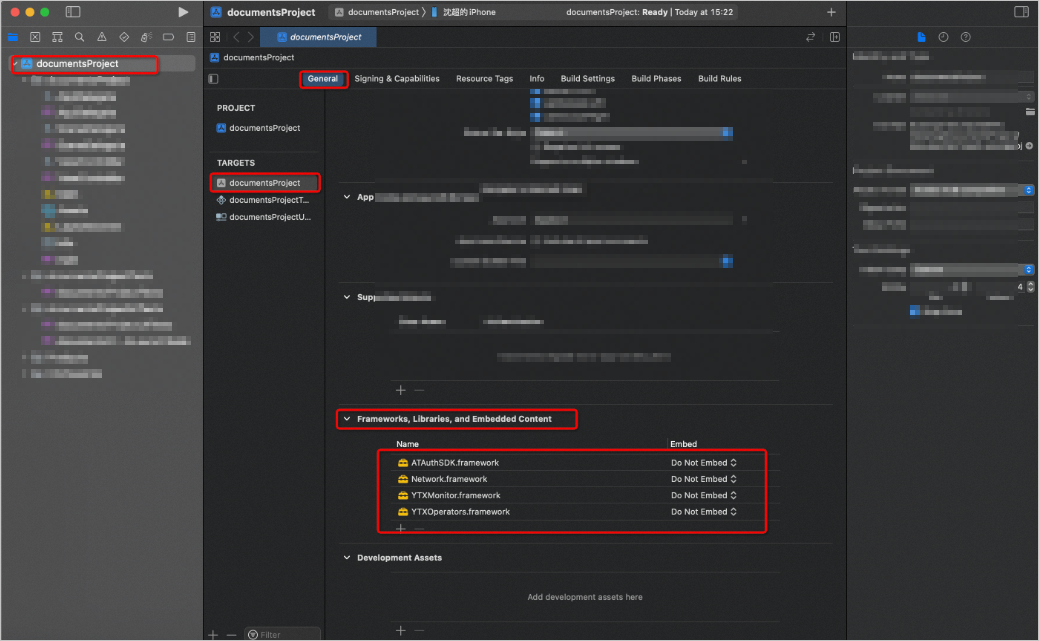Add a framework with the plus button
Screen dimensions: 1039x641
[x=401, y=528]
